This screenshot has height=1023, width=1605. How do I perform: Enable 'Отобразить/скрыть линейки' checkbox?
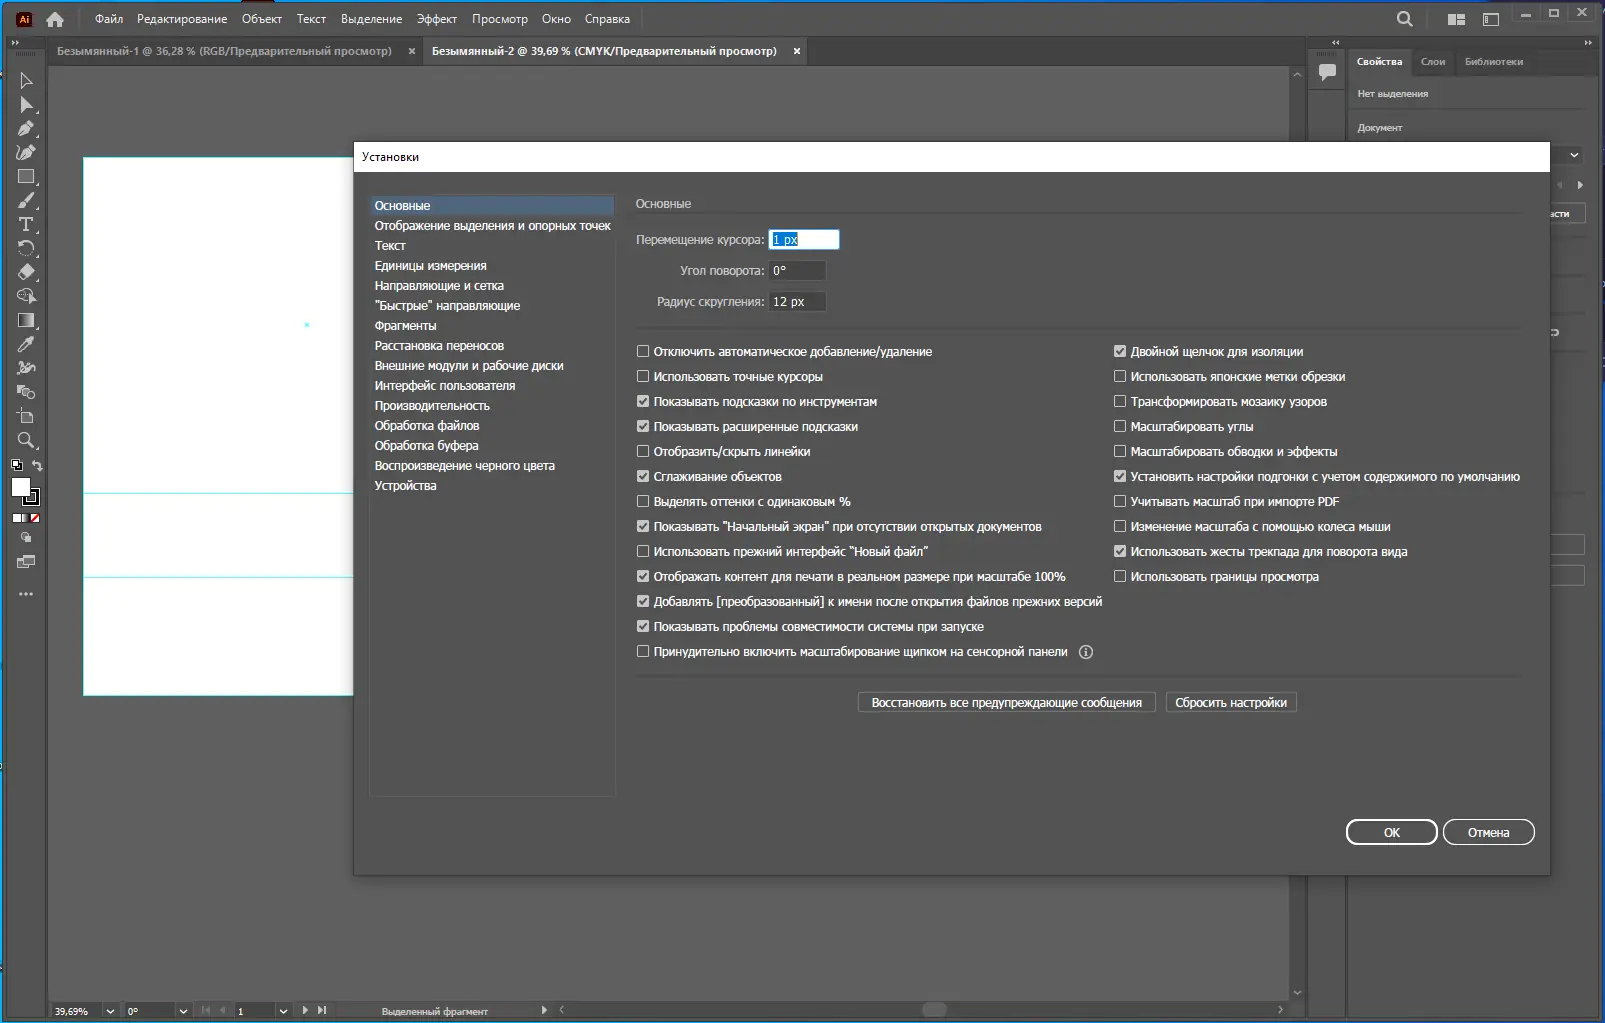[x=643, y=452]
